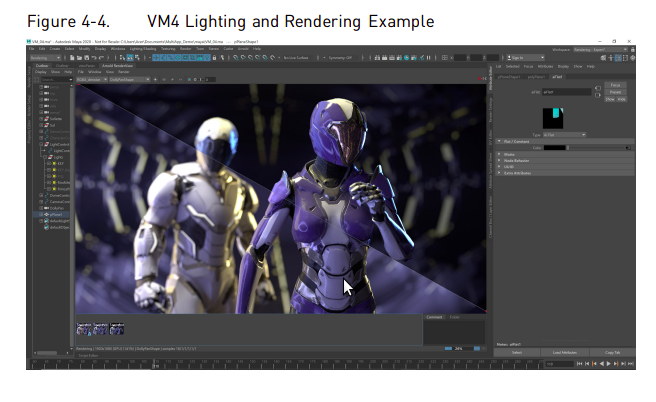Open the Arnold menu
This screenshot has width=656, height=402.
click(x=243, y=49)
